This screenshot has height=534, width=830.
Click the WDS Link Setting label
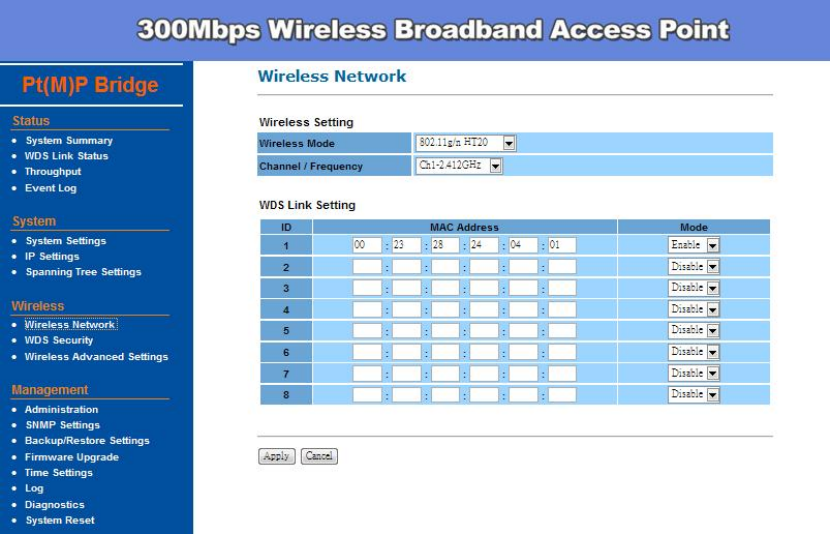tap(307, 205)
